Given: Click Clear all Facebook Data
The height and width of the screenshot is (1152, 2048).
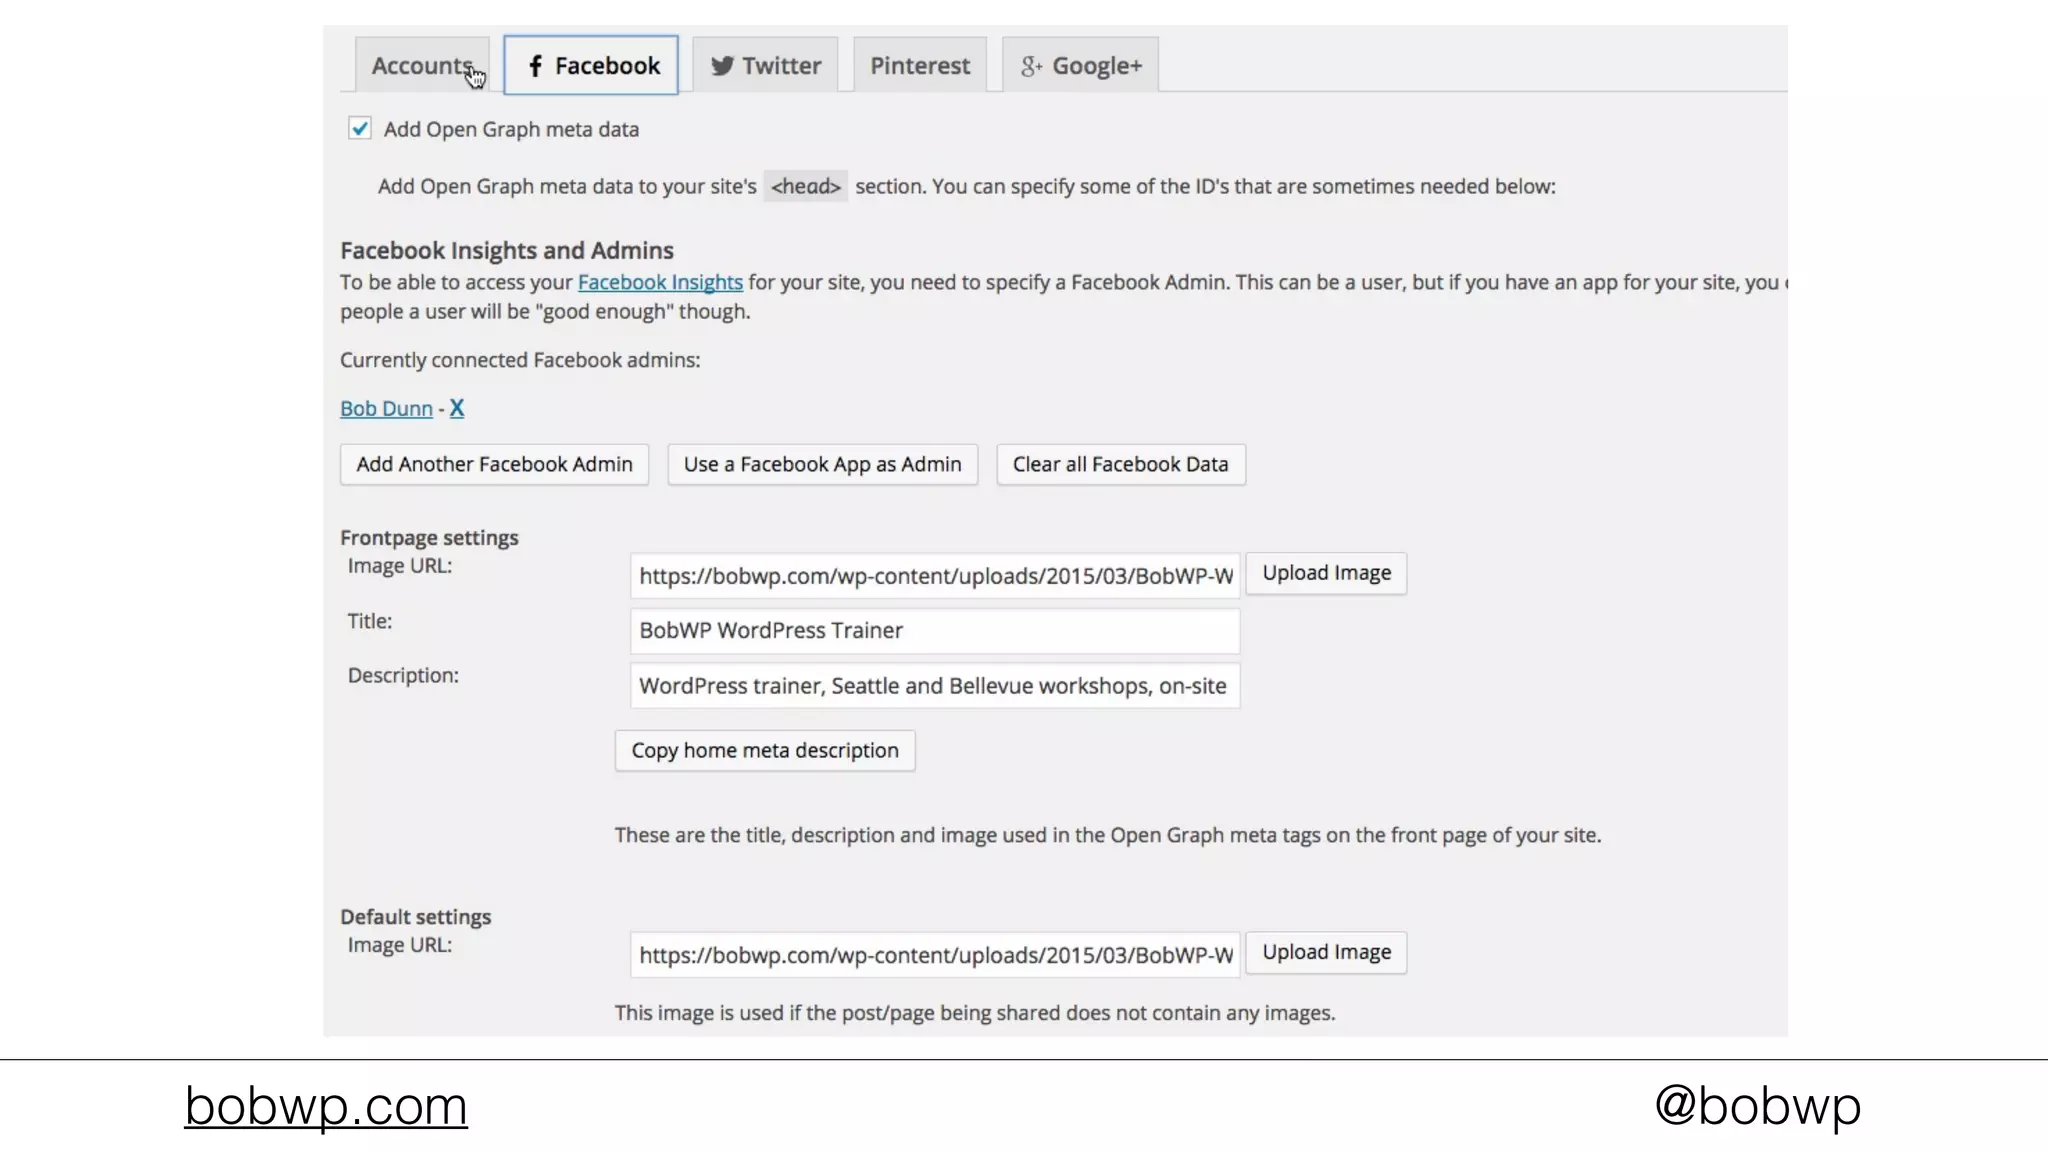Looking at the screenshot, I should coord(1120,464).
